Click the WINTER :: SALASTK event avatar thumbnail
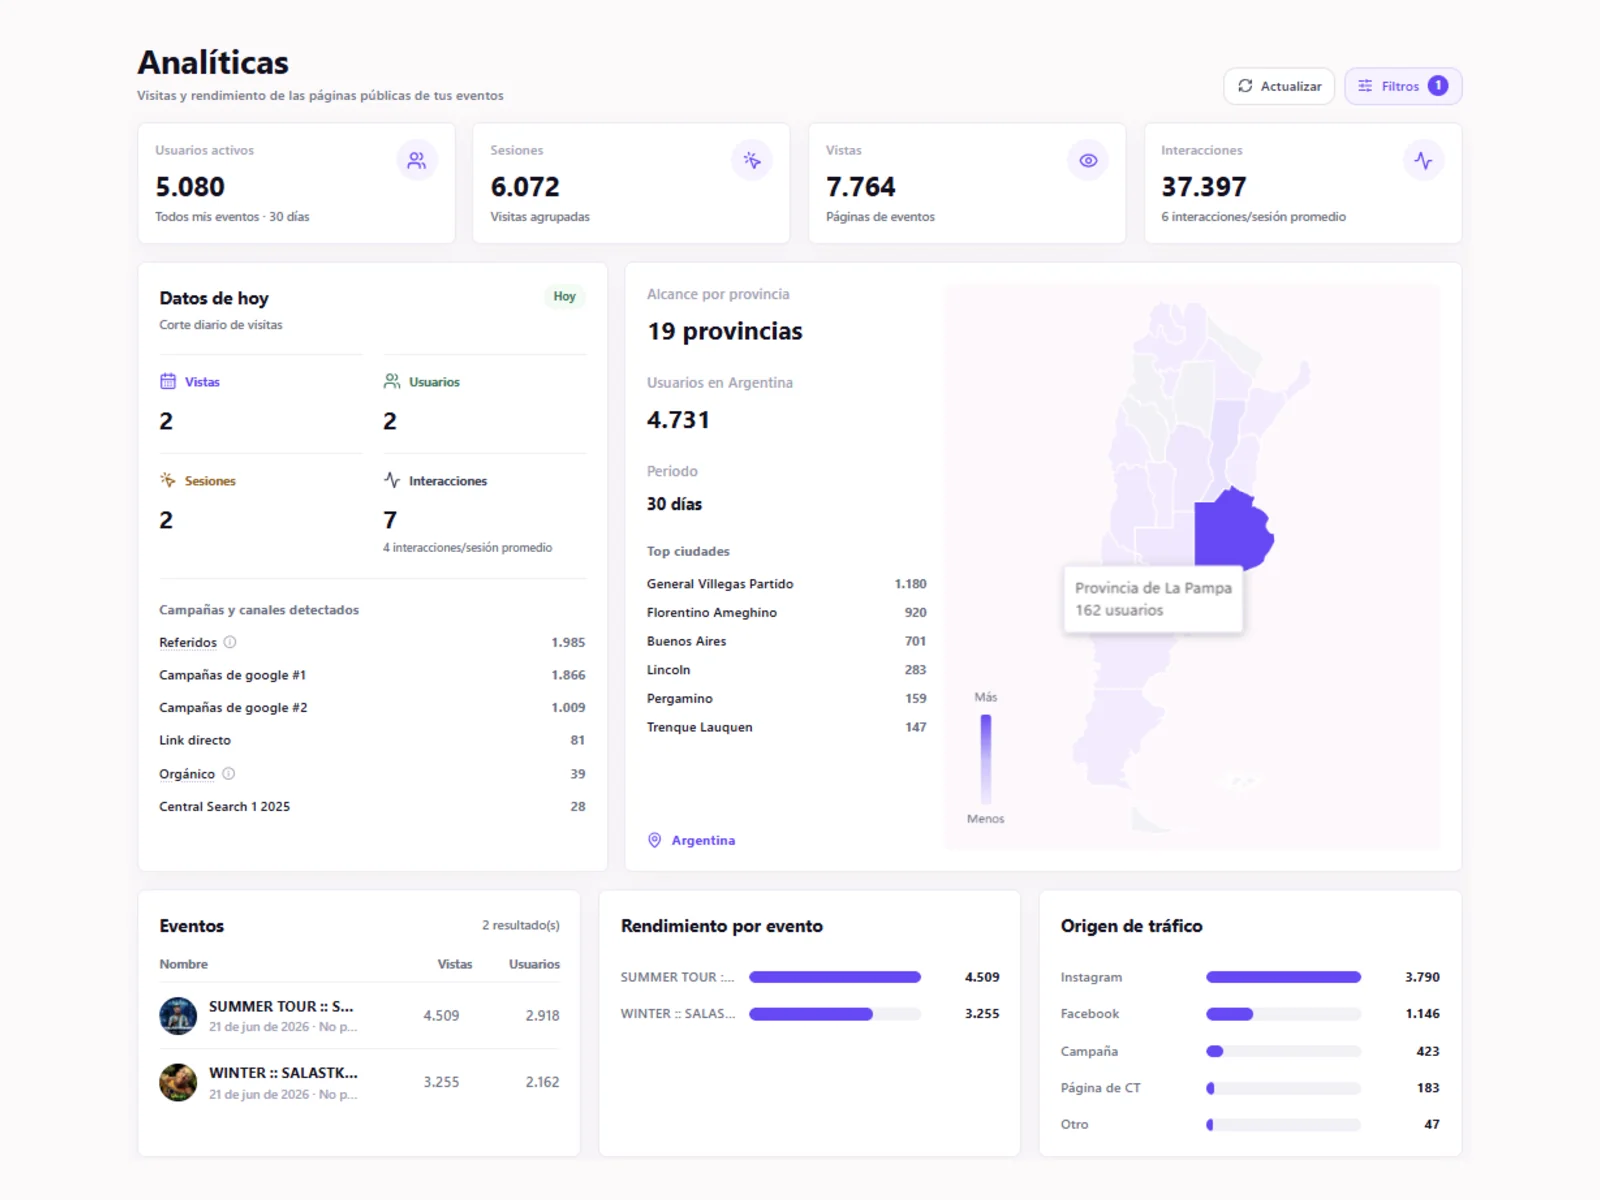Image resolution: width=1600 pixels, height=1200 pixels. click(x=178, y=1082)
